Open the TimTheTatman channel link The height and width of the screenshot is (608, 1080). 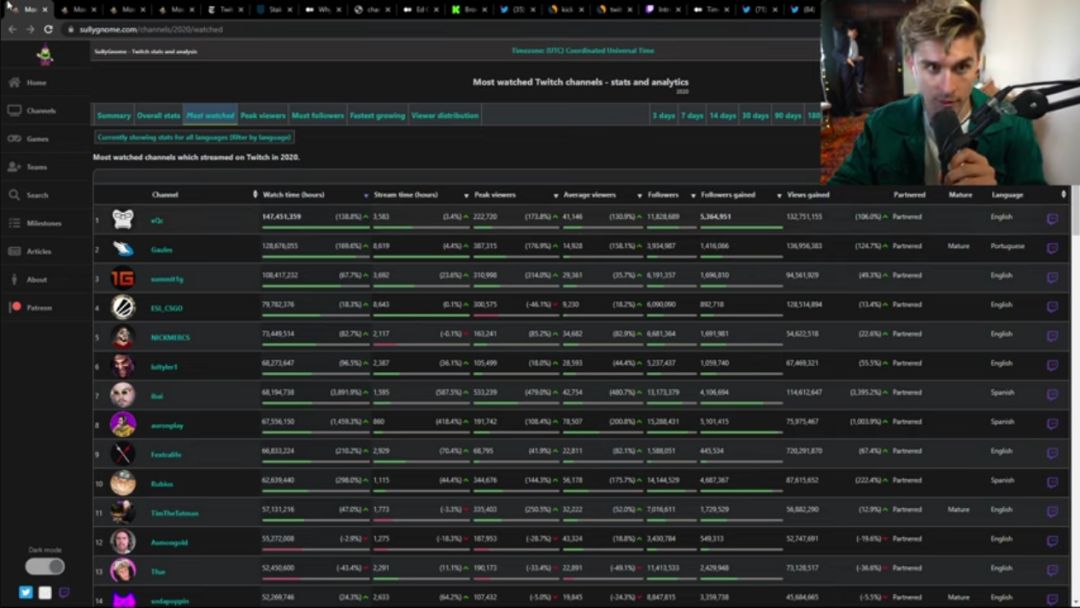pyautogui.click(x=174, y=513)
